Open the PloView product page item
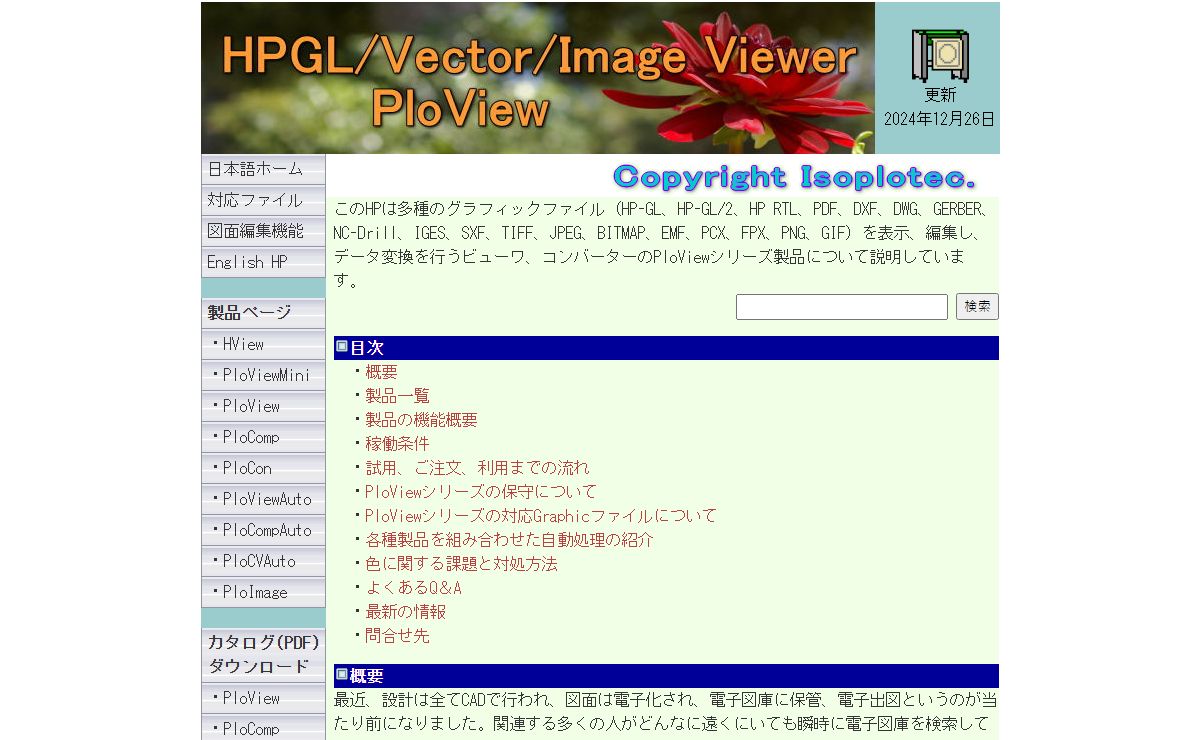The width and height of the screenshot is (1200, 740). pyautogui.click(x=263, y=406)
